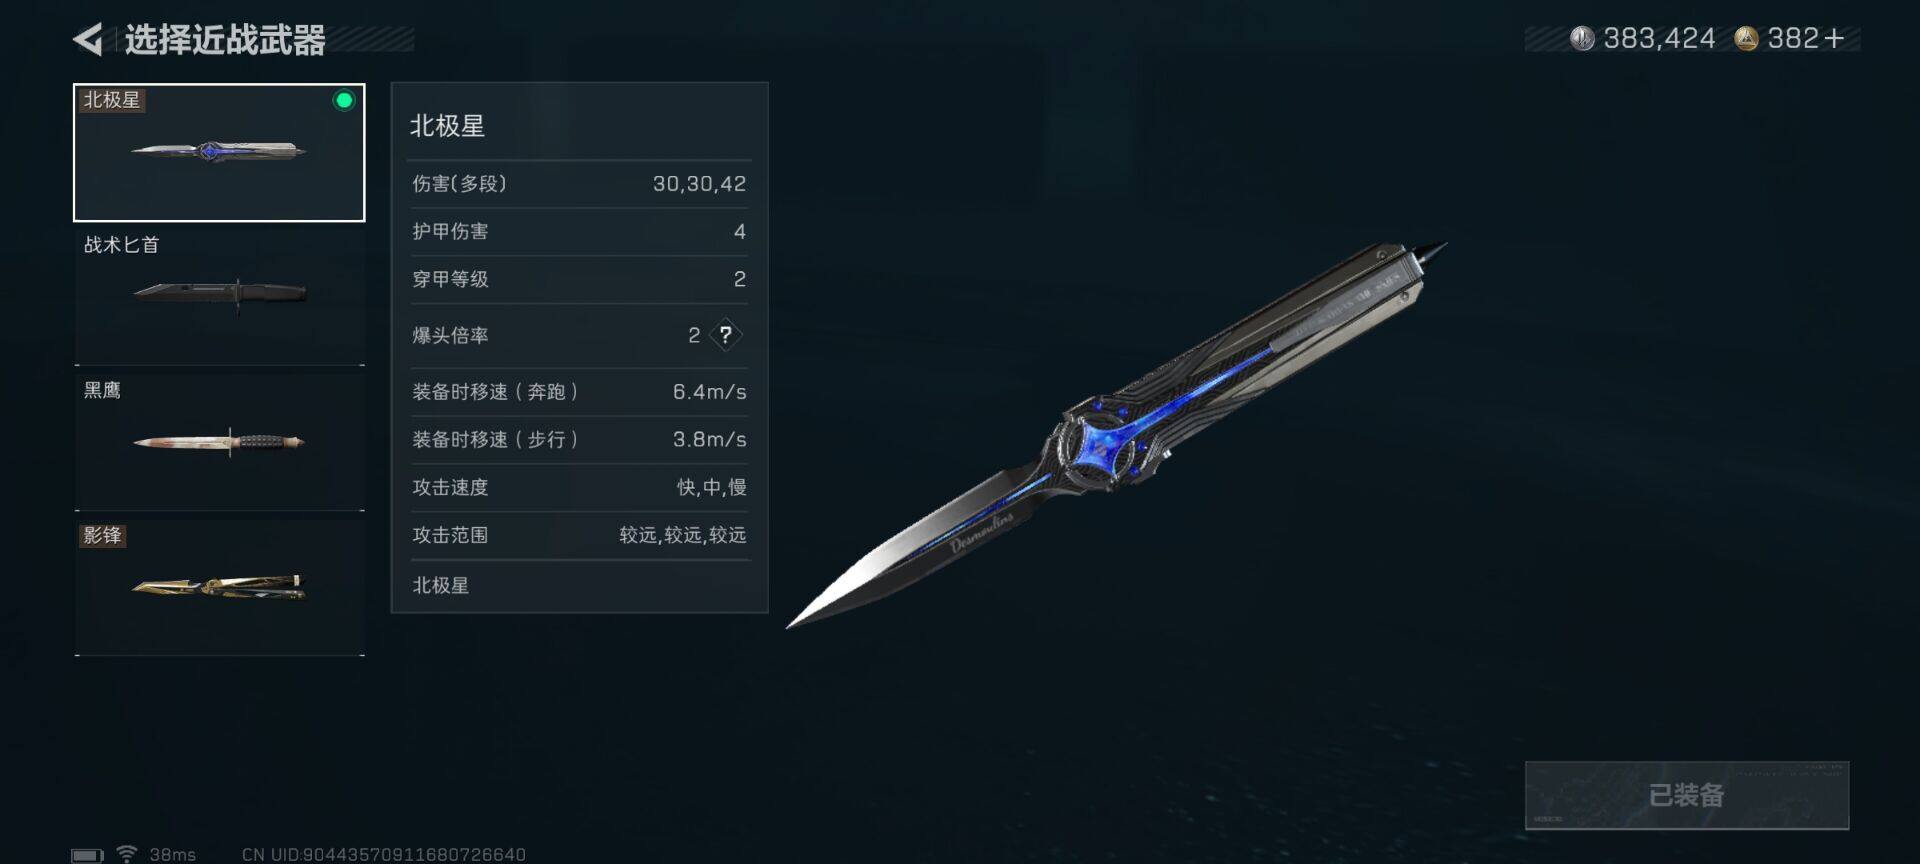
Task: Click the large 北极星 knife preview model
Action: tap(1116, 435)
